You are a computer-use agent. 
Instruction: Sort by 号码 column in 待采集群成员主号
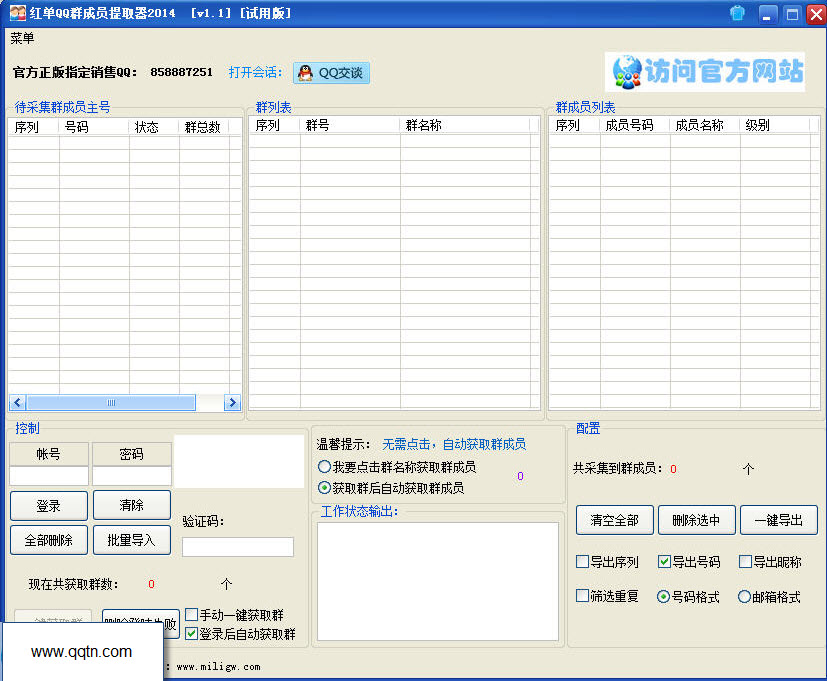[x=94, y=127]
